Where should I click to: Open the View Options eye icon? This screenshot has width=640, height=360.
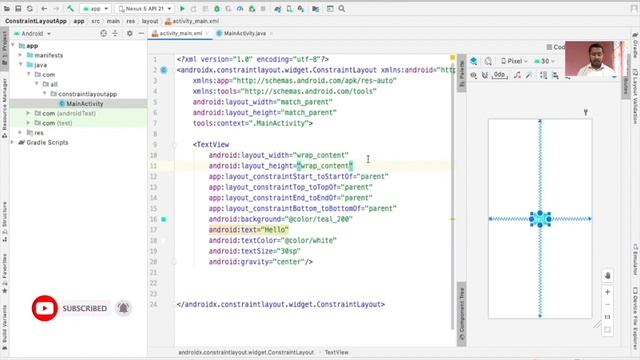[473, 76]
